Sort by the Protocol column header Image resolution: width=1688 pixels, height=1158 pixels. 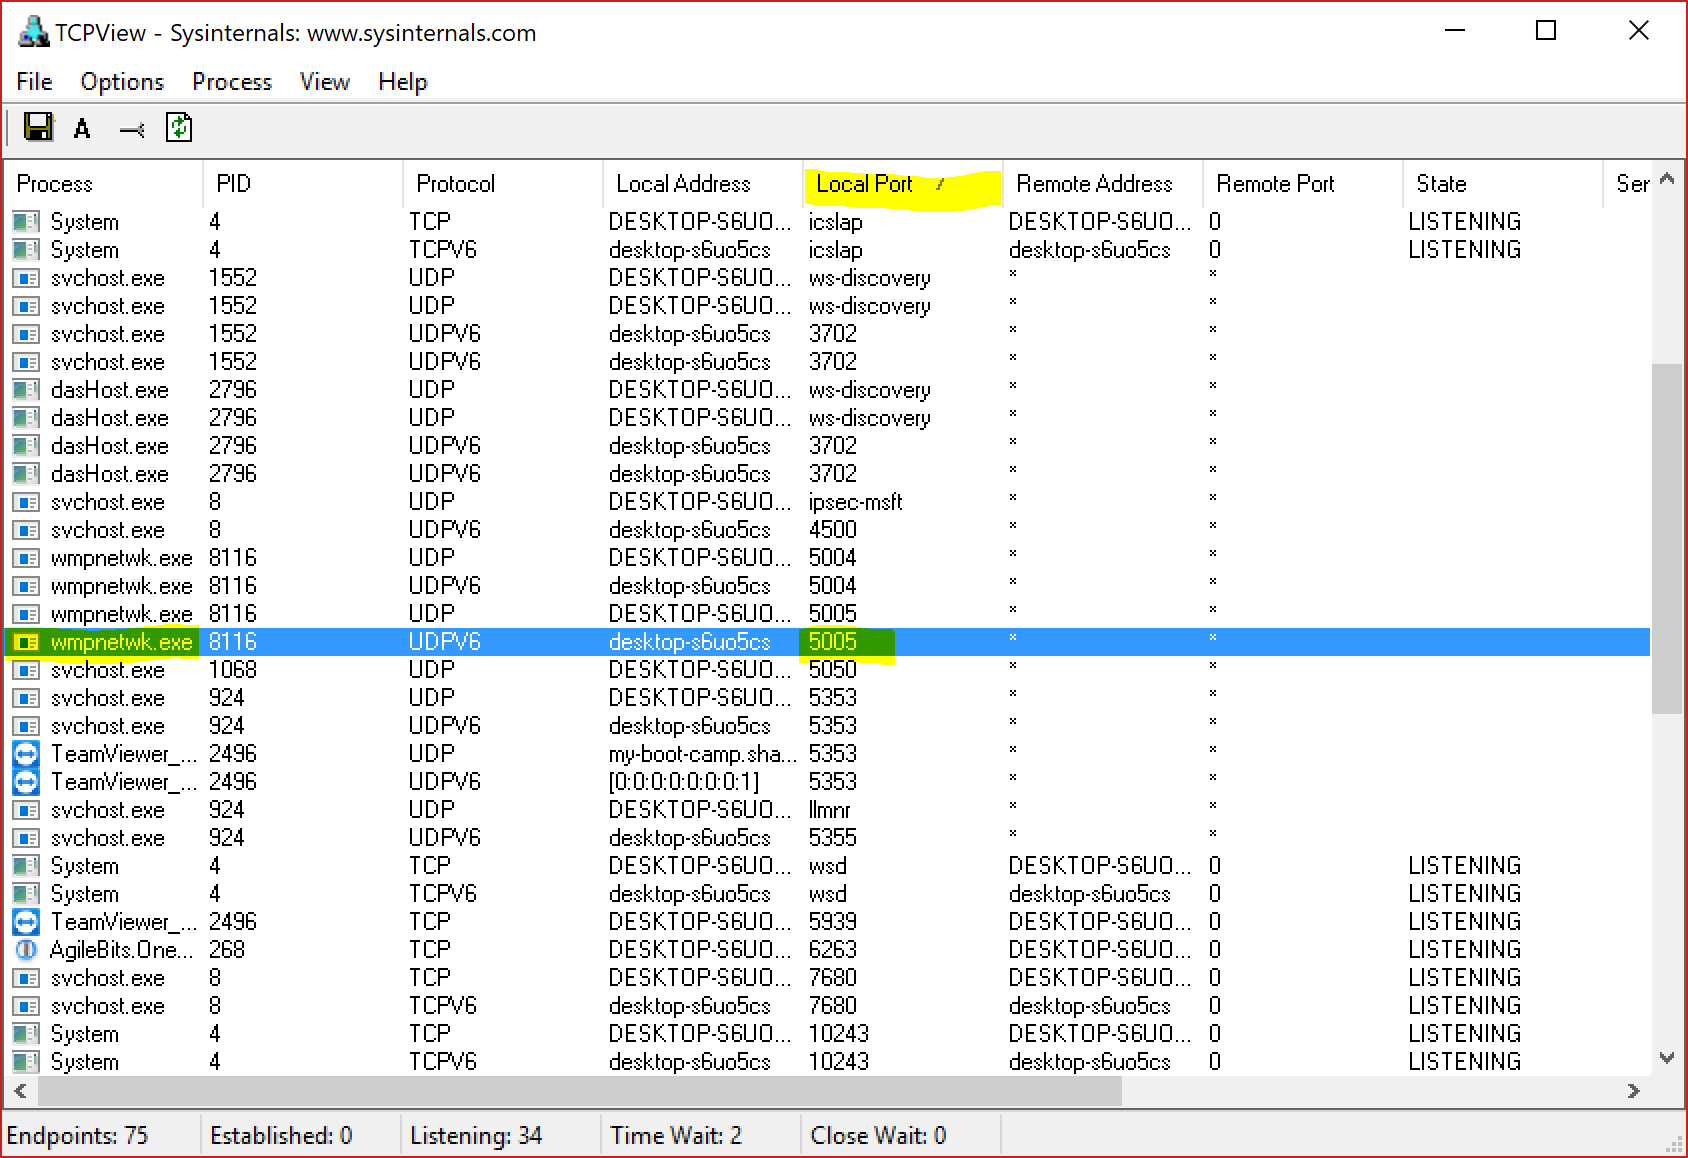(x=503, y=184)
